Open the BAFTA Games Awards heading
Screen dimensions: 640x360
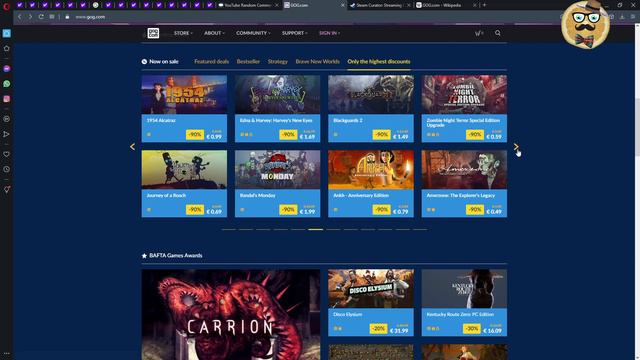(176, 256)
